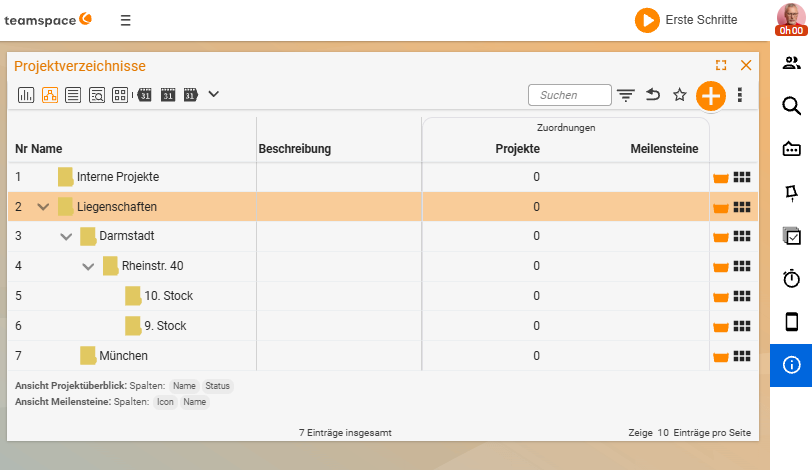Click into the Suchen search field
The width and height of the screenshot is (812, 470).
point(570,95)
